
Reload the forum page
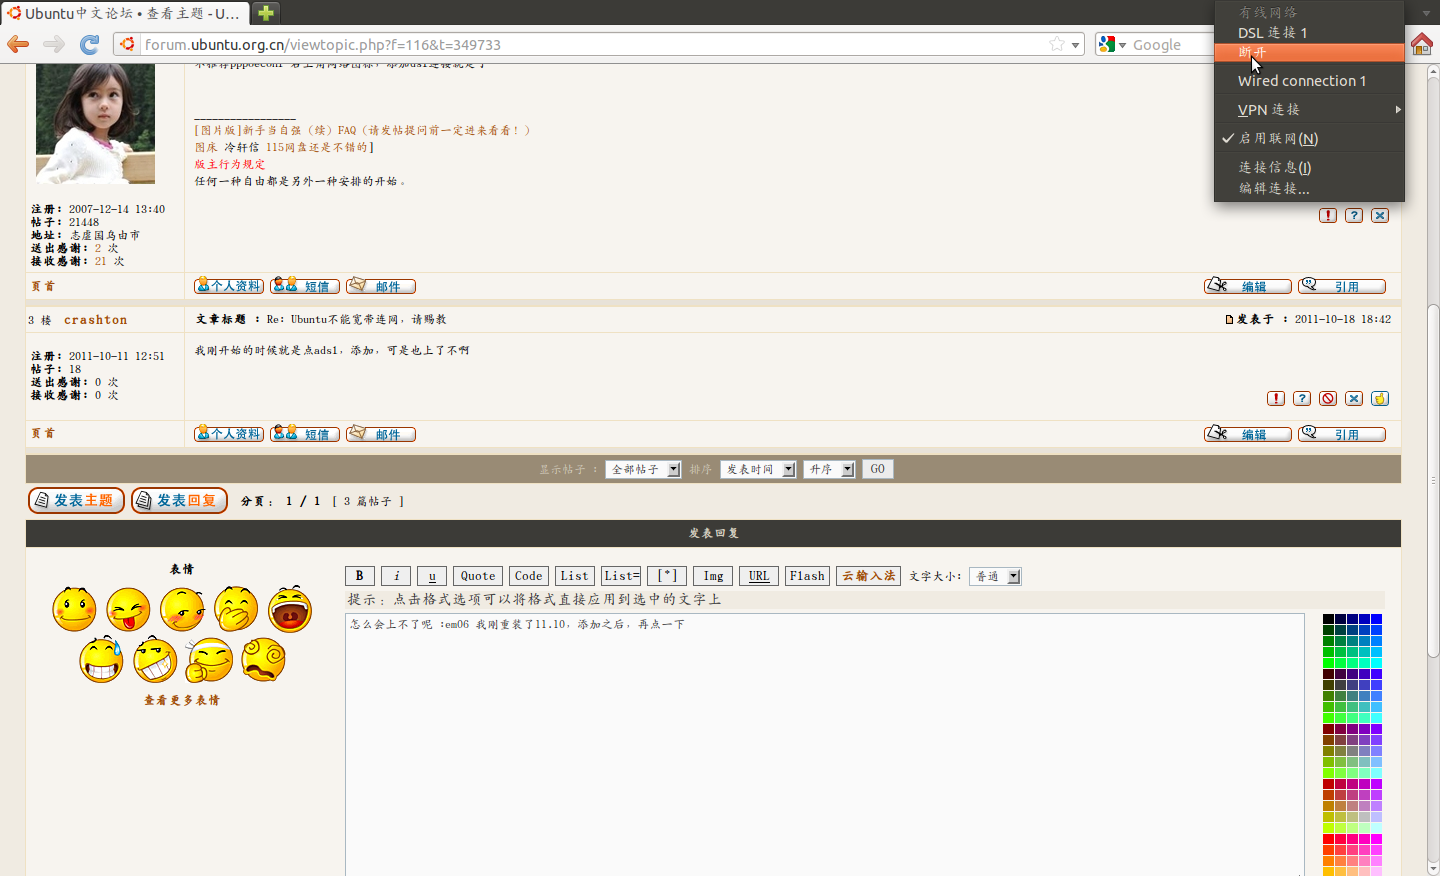pyautogui.click(x=90, y=44)
